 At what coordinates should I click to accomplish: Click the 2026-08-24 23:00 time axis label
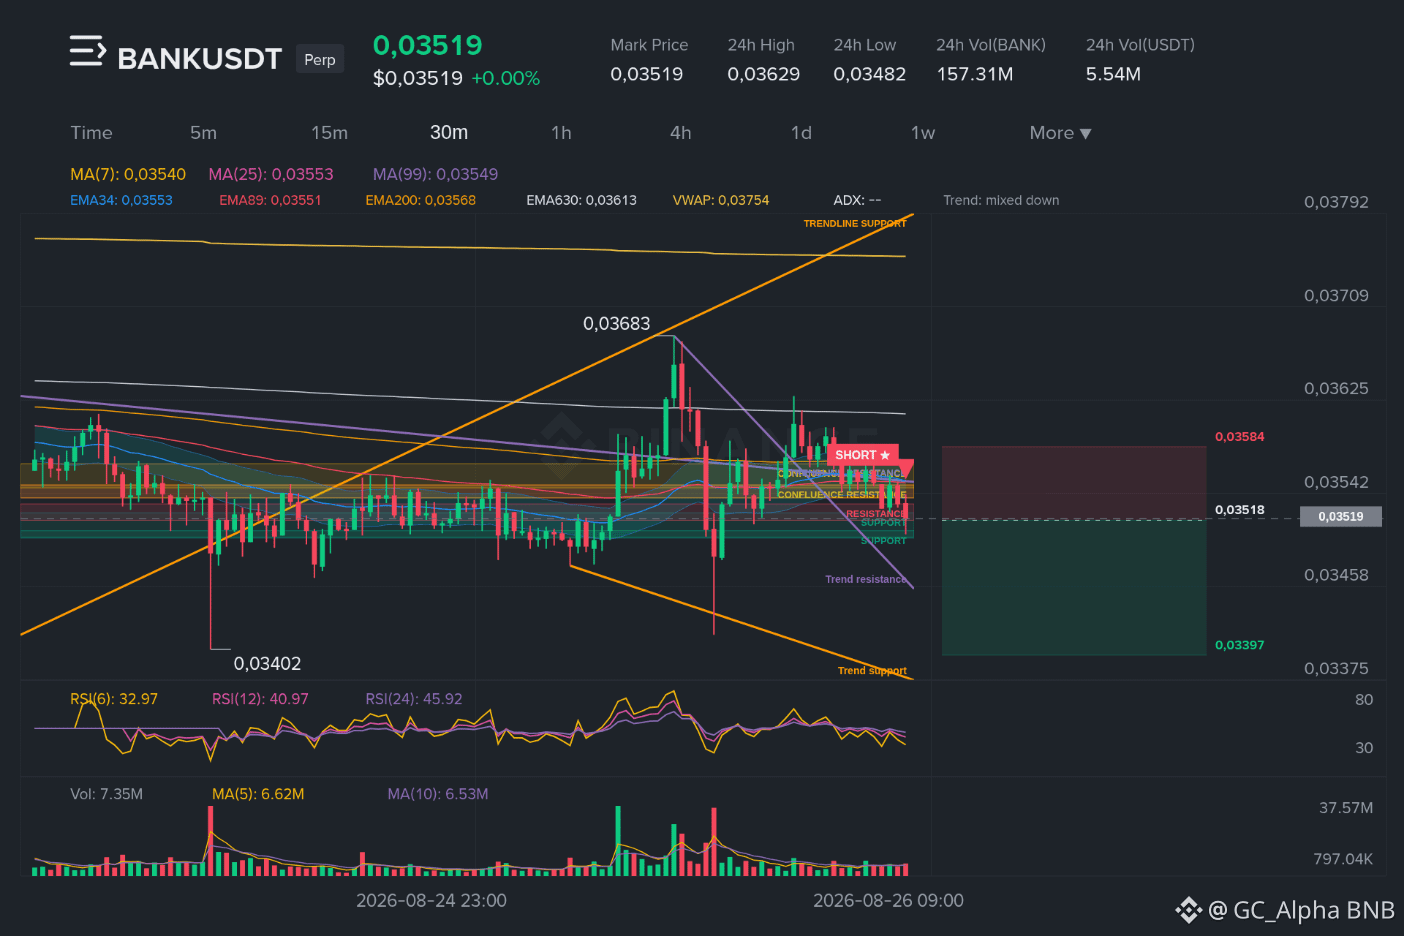(x=431, y=900)
